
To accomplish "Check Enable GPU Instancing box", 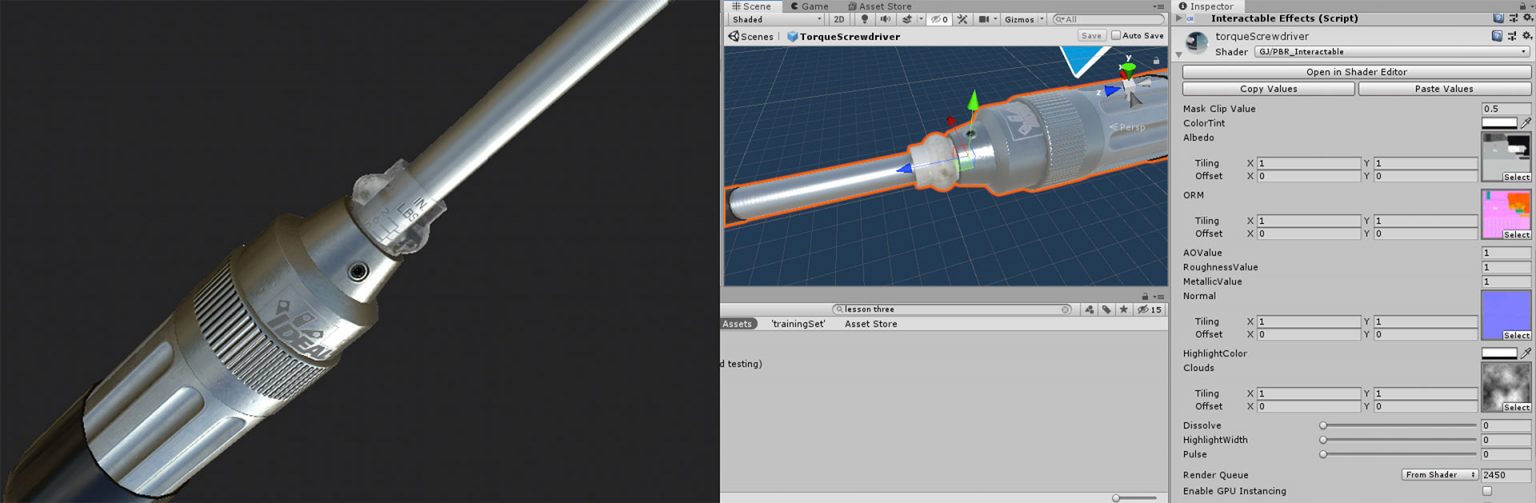I will tap(1487, 491).
